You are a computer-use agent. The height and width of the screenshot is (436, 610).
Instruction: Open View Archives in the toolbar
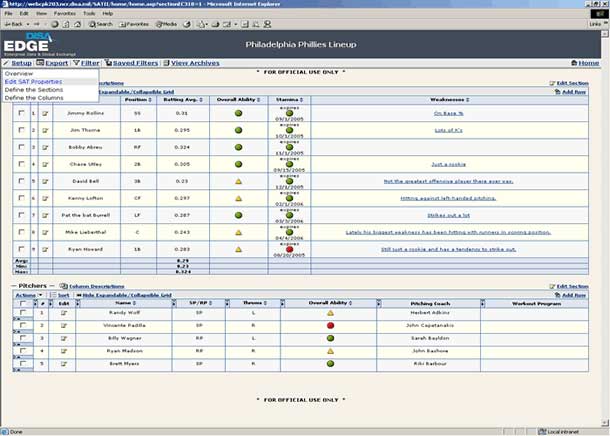[192, 63]
